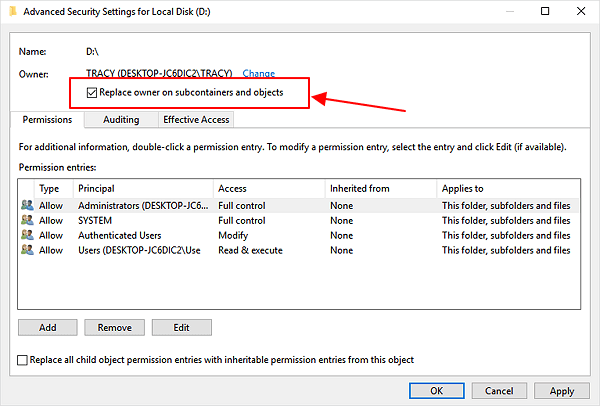Click the Change owner link
600x406 pixels.
coord(258,73)
